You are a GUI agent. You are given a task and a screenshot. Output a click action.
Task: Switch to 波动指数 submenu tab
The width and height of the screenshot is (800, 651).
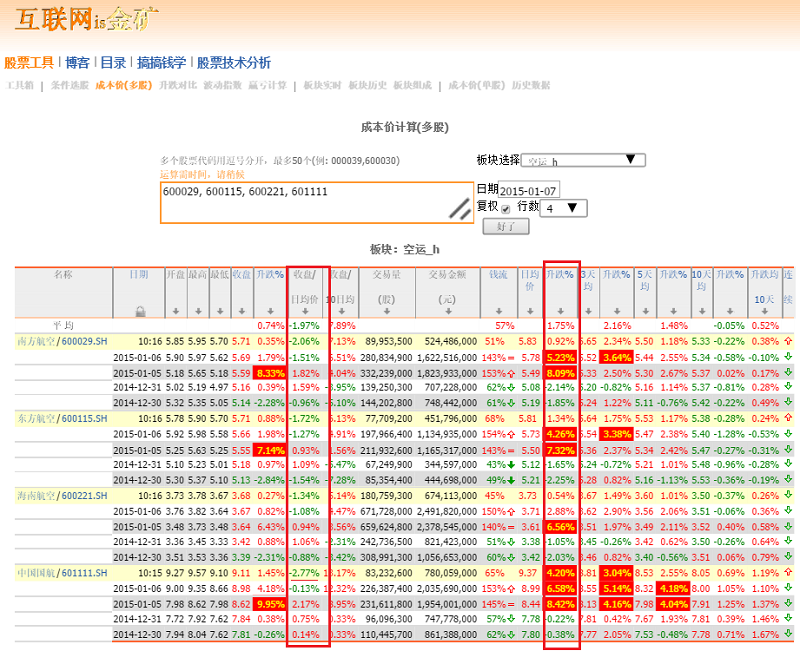[x=222, y=85]
